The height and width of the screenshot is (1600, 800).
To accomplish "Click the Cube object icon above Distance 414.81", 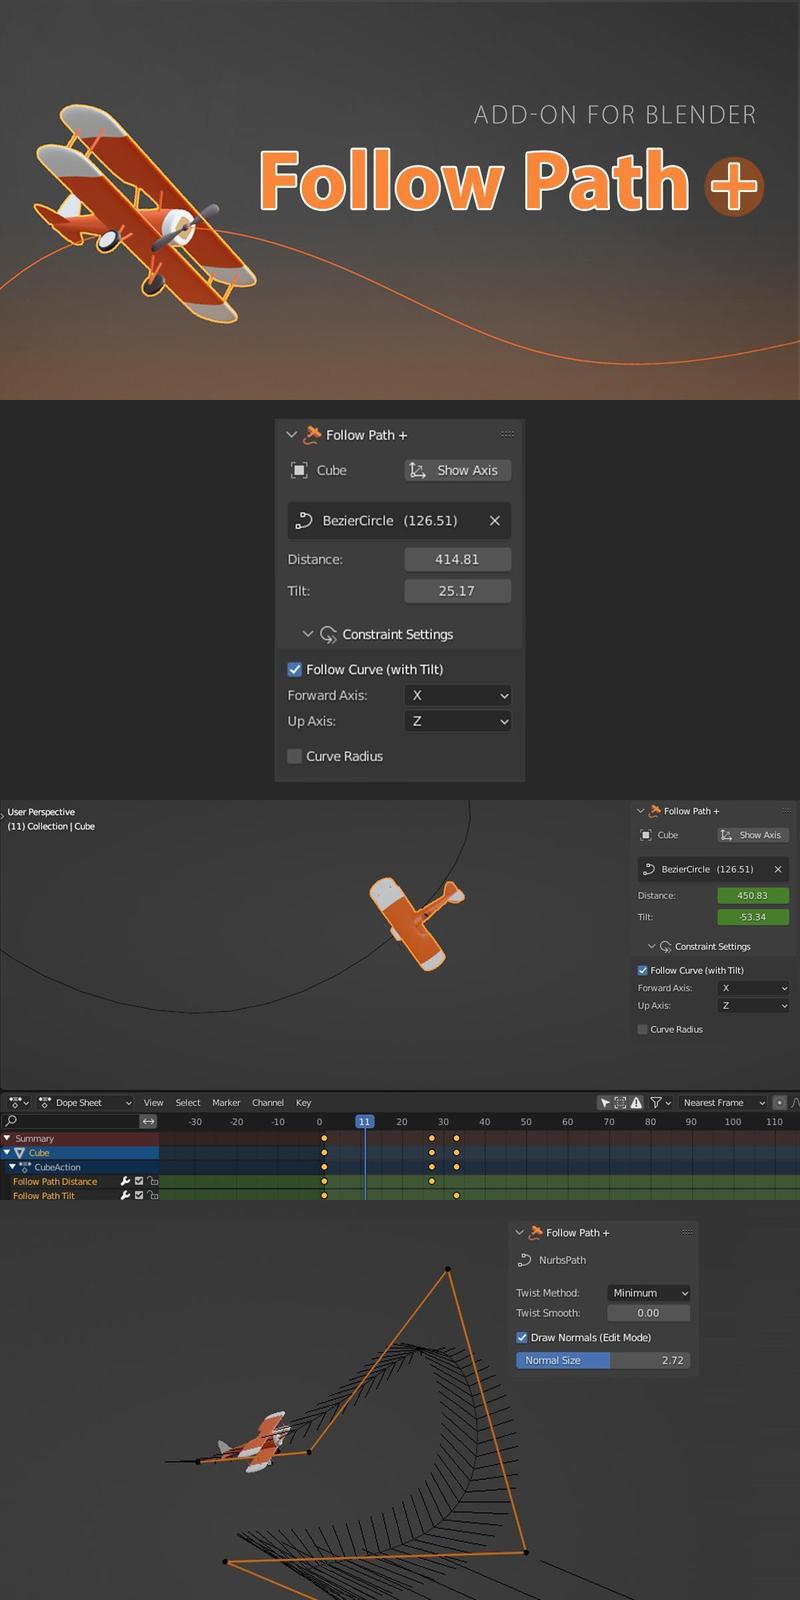I will click(299, 470).
